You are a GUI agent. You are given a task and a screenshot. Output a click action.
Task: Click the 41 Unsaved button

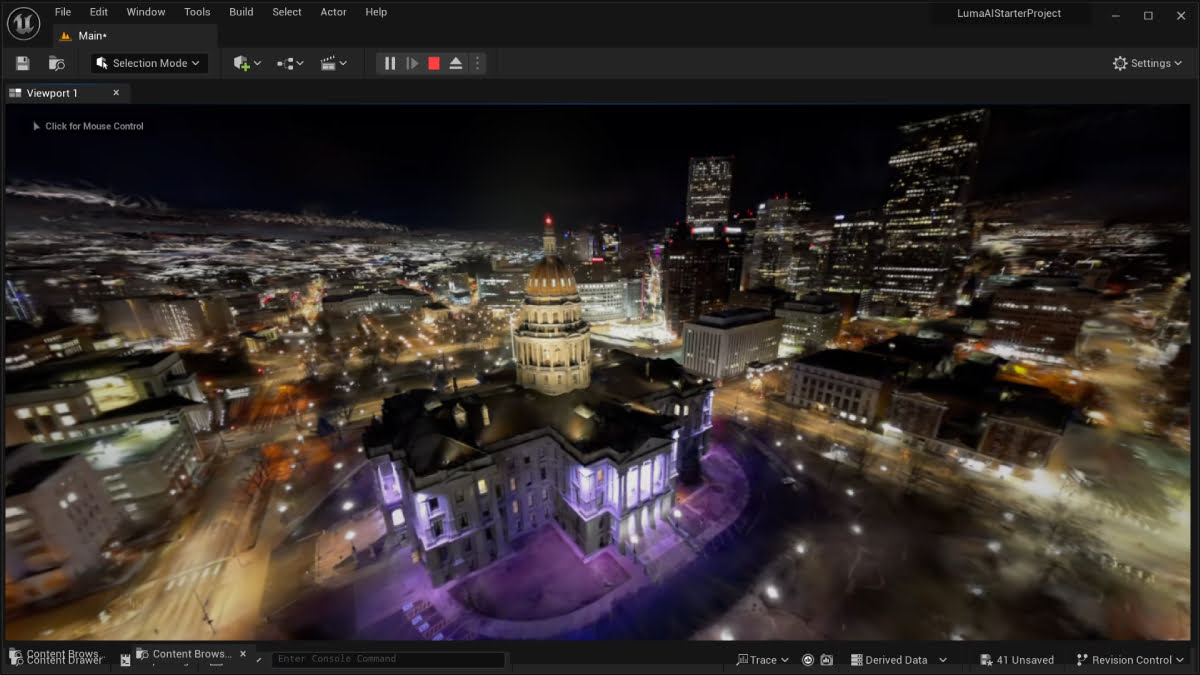coord(1017,660)
